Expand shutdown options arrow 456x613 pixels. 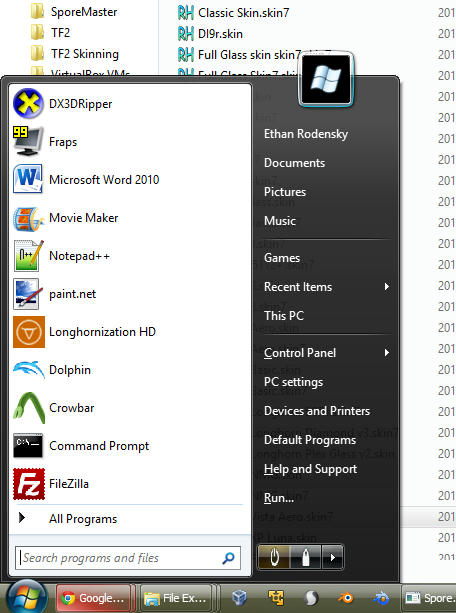pos(332,557)
